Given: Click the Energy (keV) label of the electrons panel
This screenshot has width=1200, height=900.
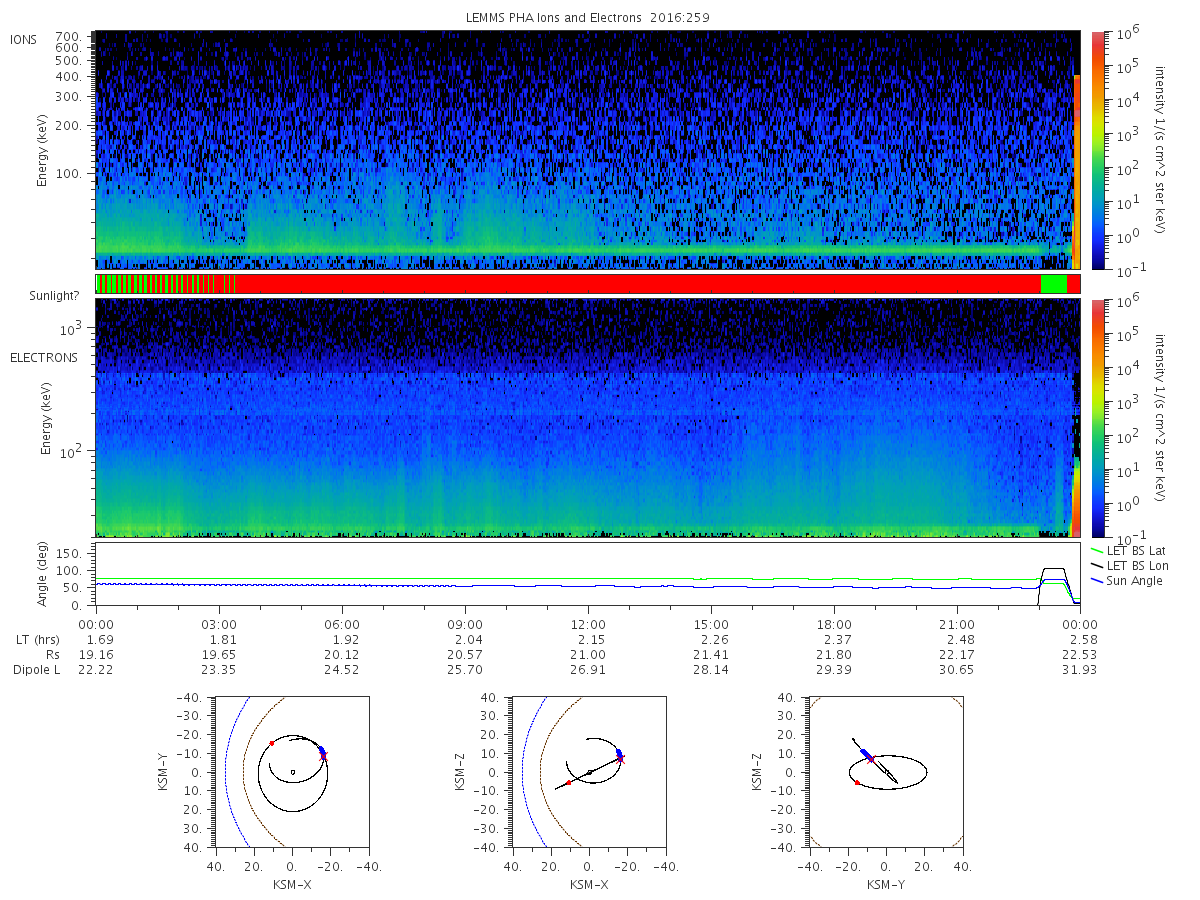Looking at the screenshot, I should point(46,418).
